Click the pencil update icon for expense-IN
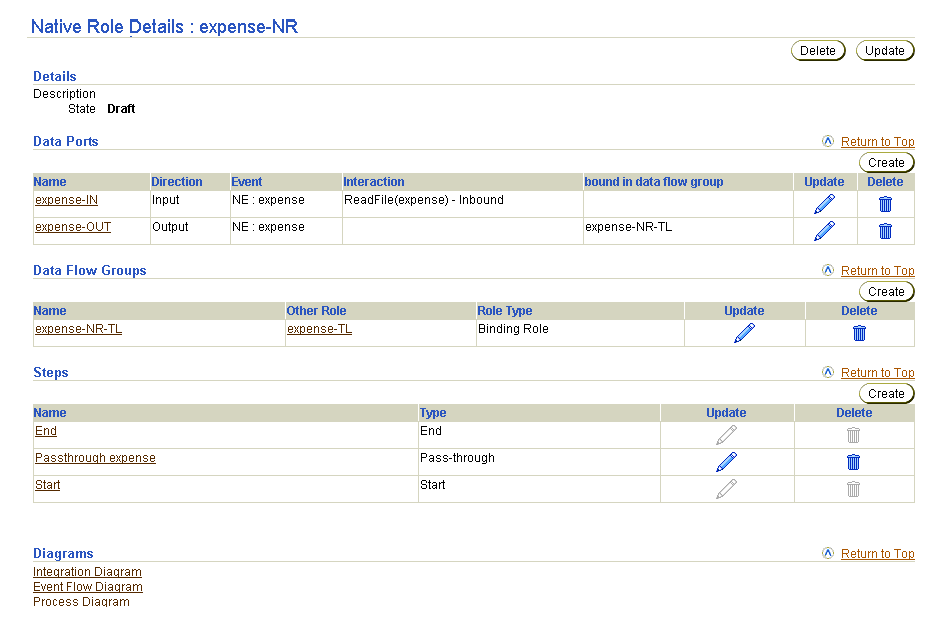This screenshot has height=634, width=950. [x=825, y=204]
